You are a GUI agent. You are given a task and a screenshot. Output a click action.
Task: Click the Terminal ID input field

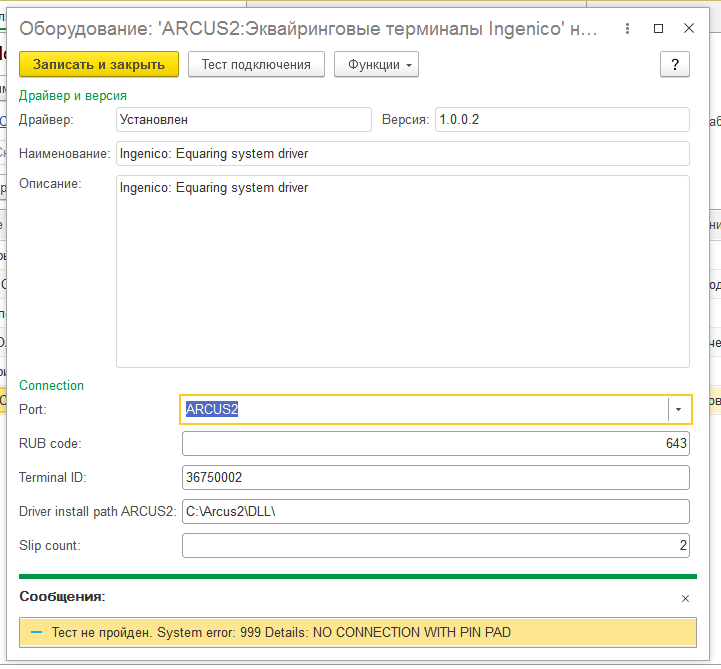point(435,478)
